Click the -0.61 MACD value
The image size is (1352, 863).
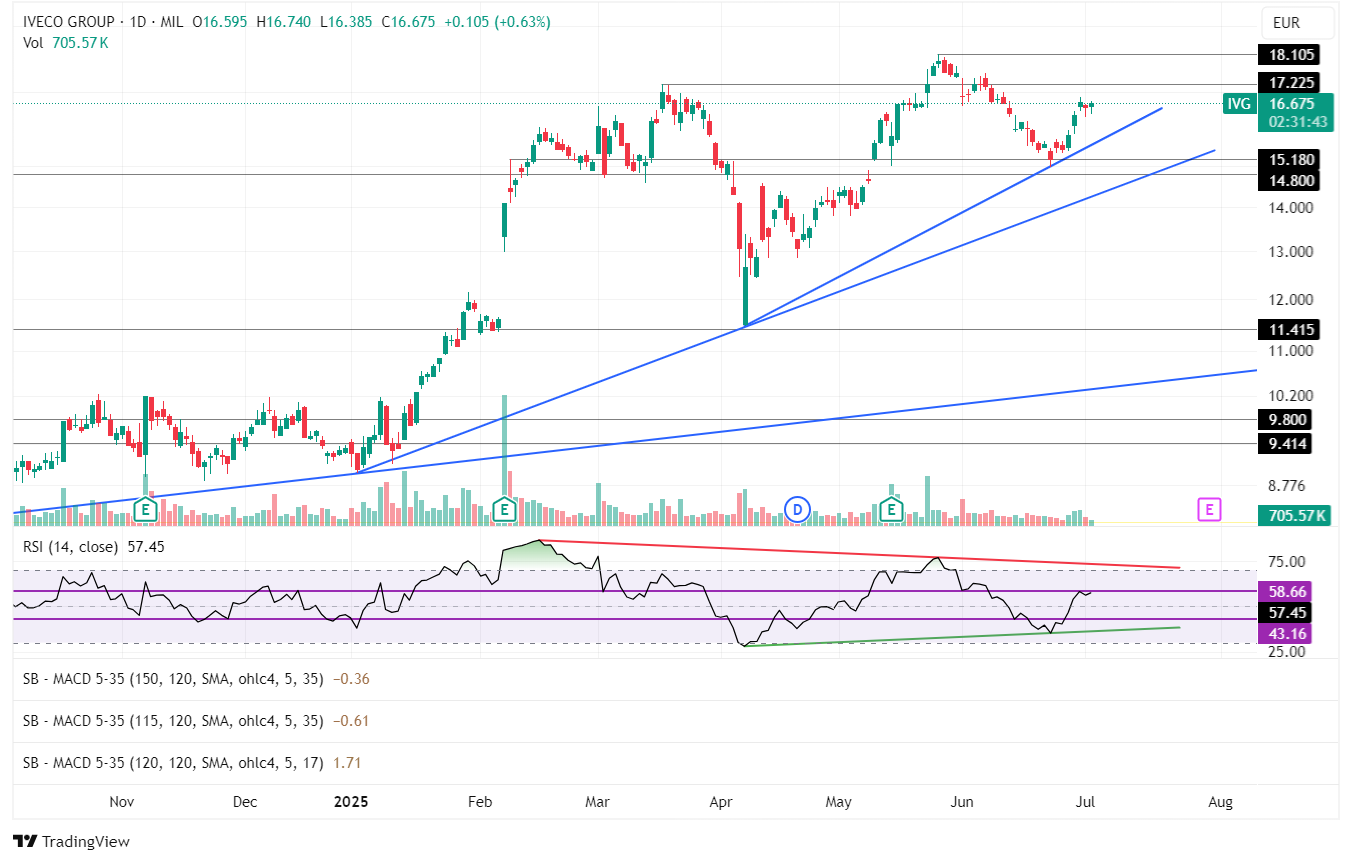350,720
